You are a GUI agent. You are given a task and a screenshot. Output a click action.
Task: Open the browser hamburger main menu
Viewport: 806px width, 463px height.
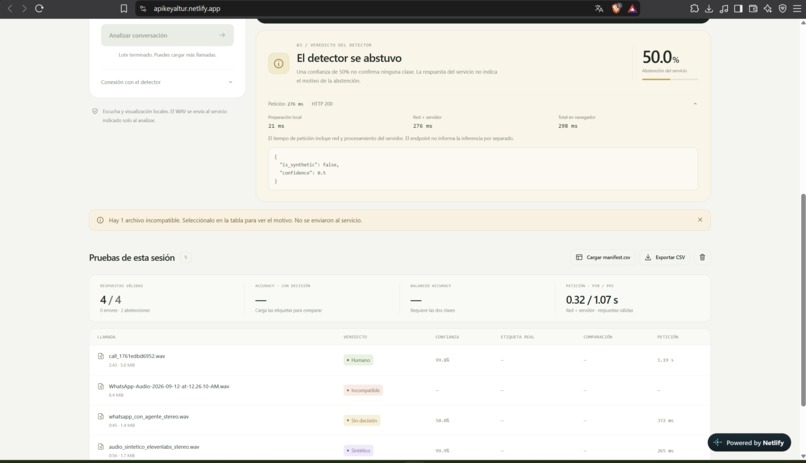797,9
